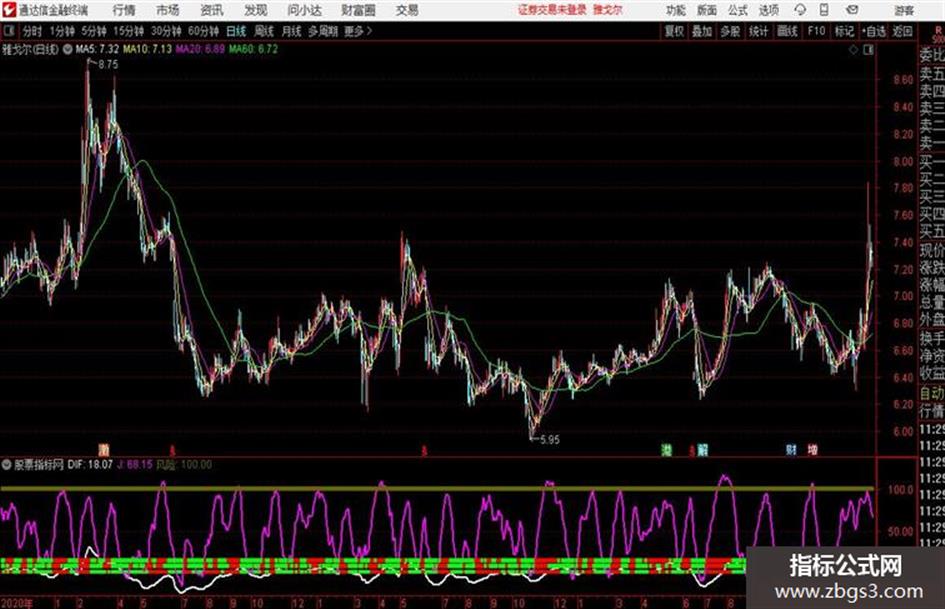Click the J: 68.15 value label
This screenshot has height=609, width=945.
coord(134,465)
